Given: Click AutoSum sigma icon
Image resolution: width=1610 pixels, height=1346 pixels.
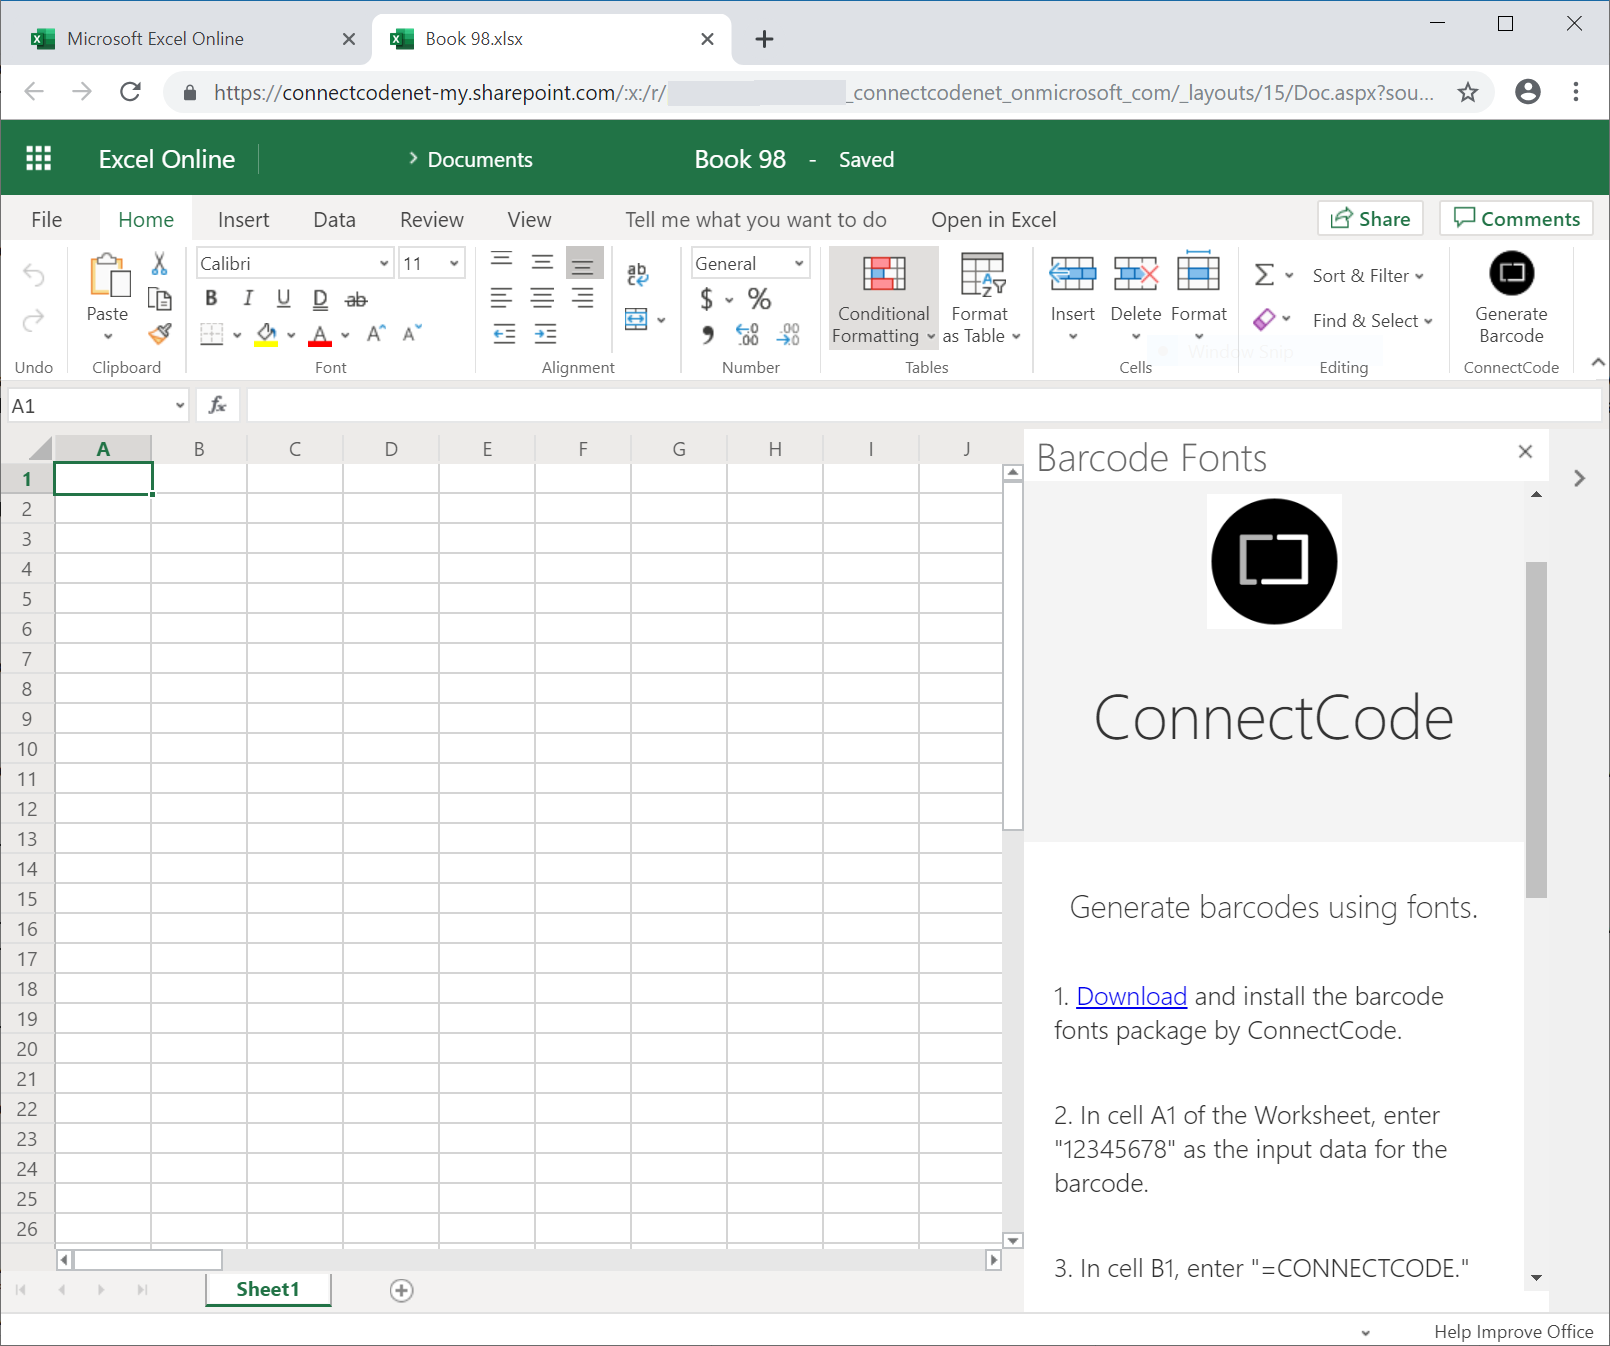Looking at the screenshot, I should point(1264,275).
